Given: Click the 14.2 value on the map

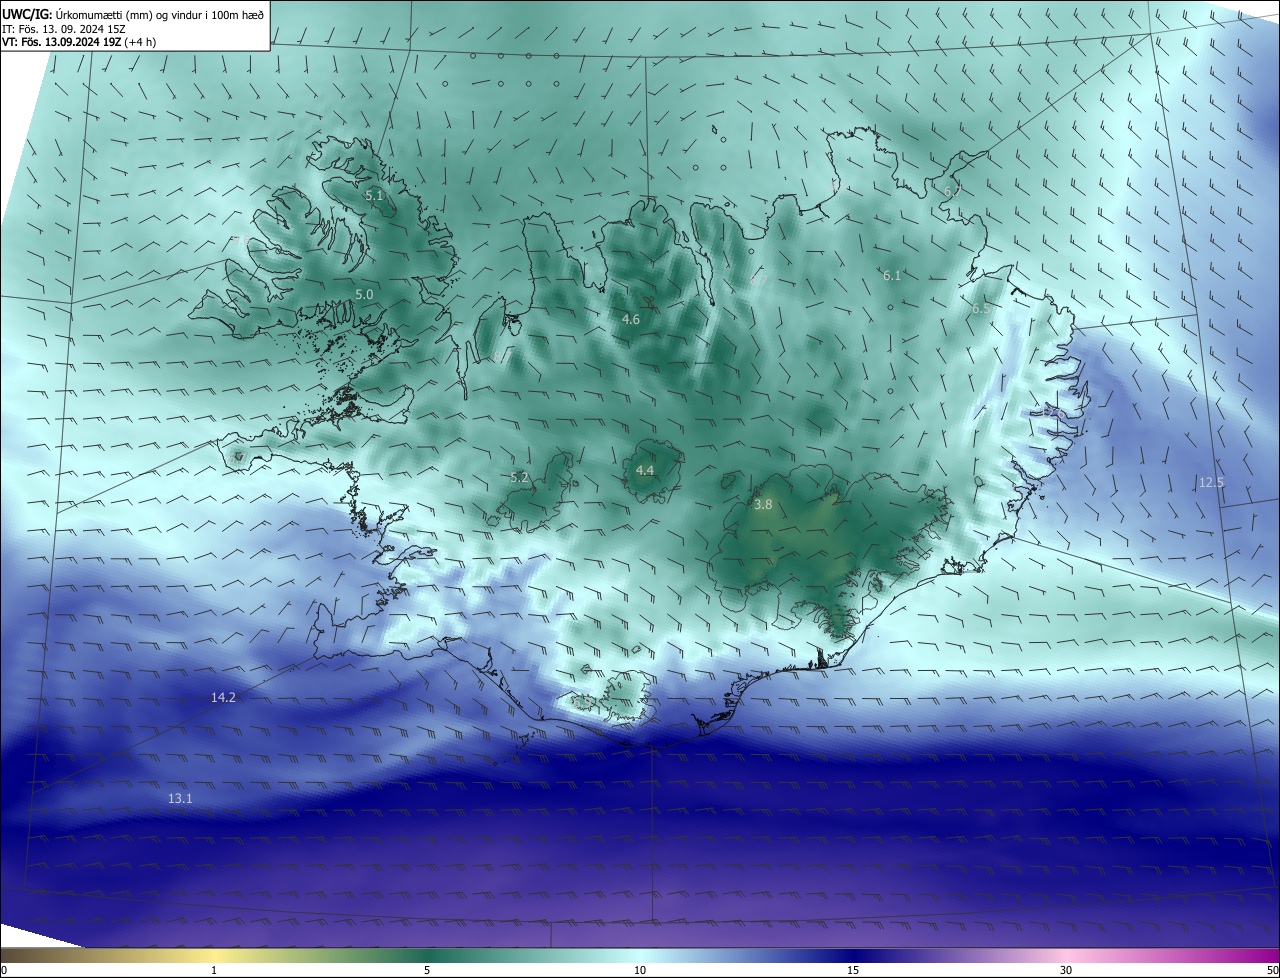Looking at the screenshot, I should click(223, 698).
